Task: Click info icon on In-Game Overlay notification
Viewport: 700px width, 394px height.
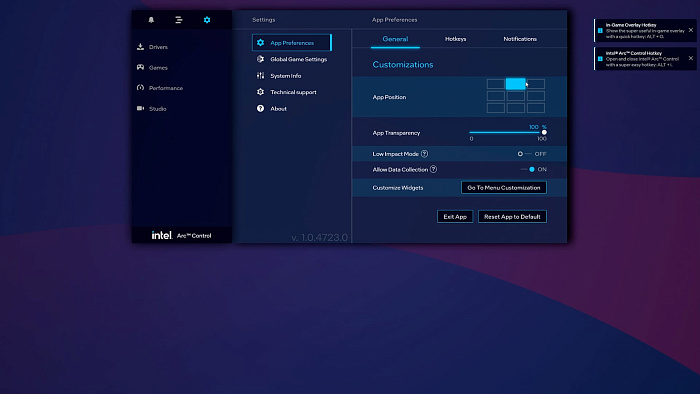Action: 600,30
